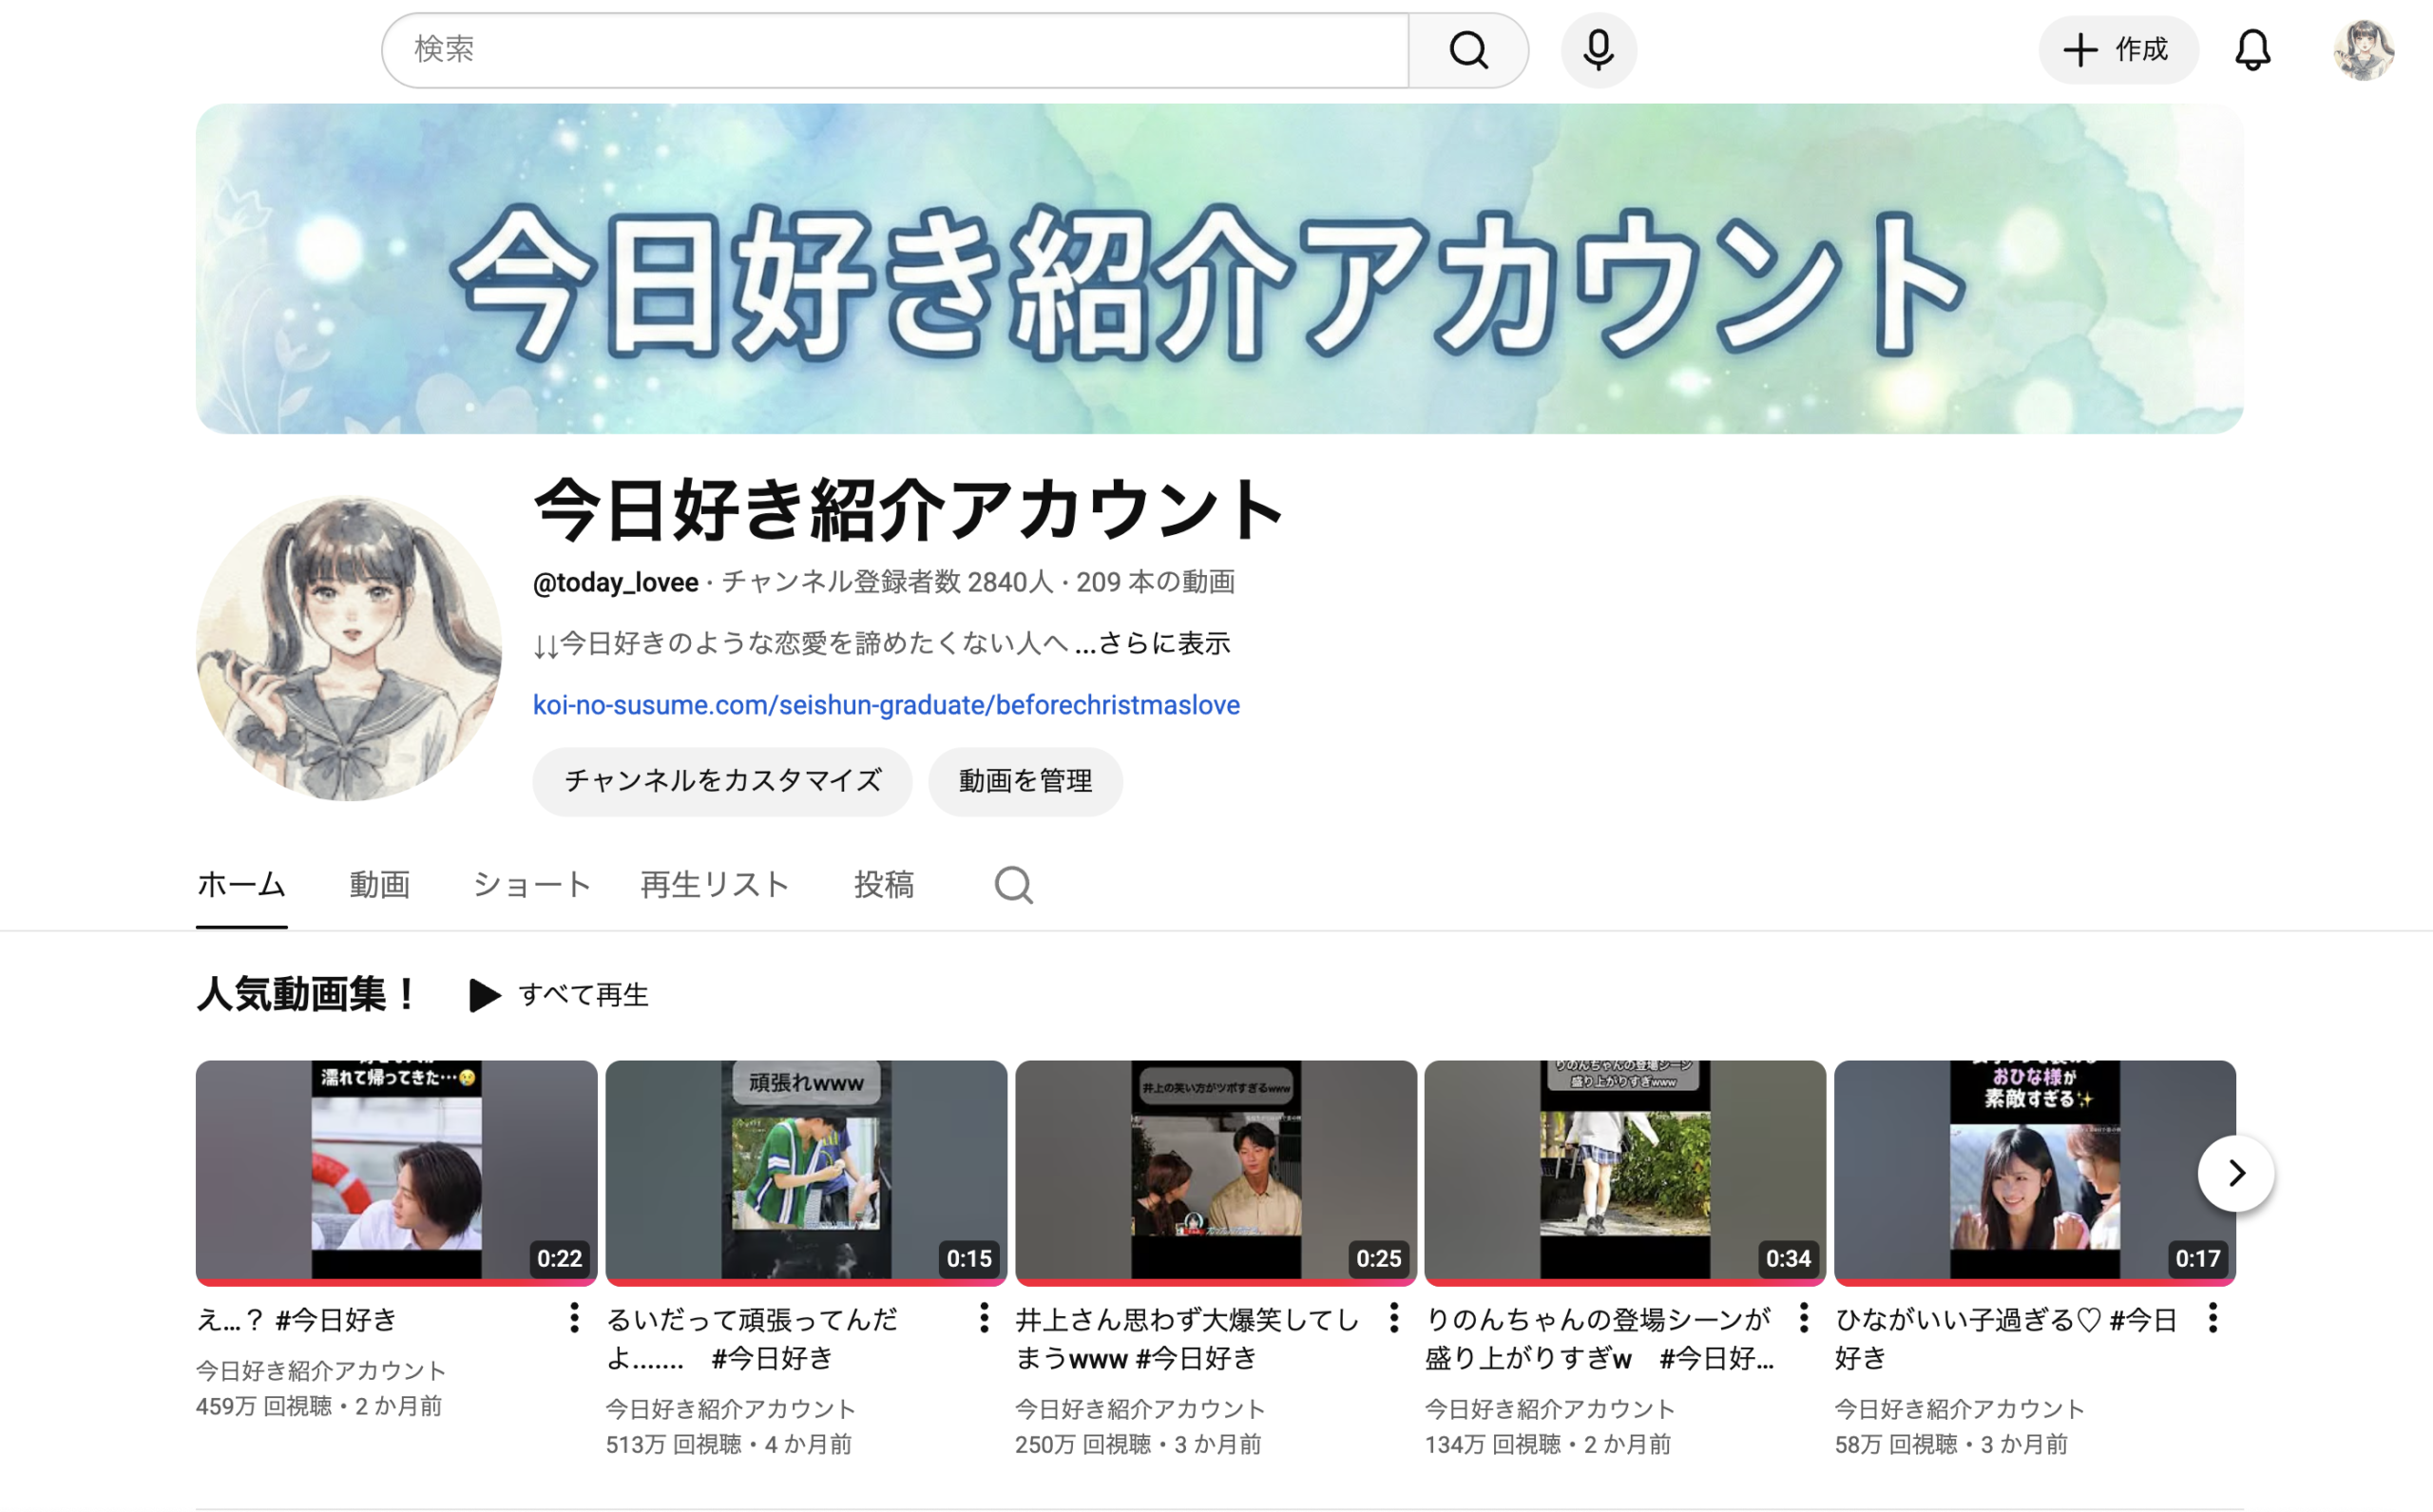The height and width of the screenshot is (1512, 2433).
Task: Select the 投稿 tab
Action: 883,884
